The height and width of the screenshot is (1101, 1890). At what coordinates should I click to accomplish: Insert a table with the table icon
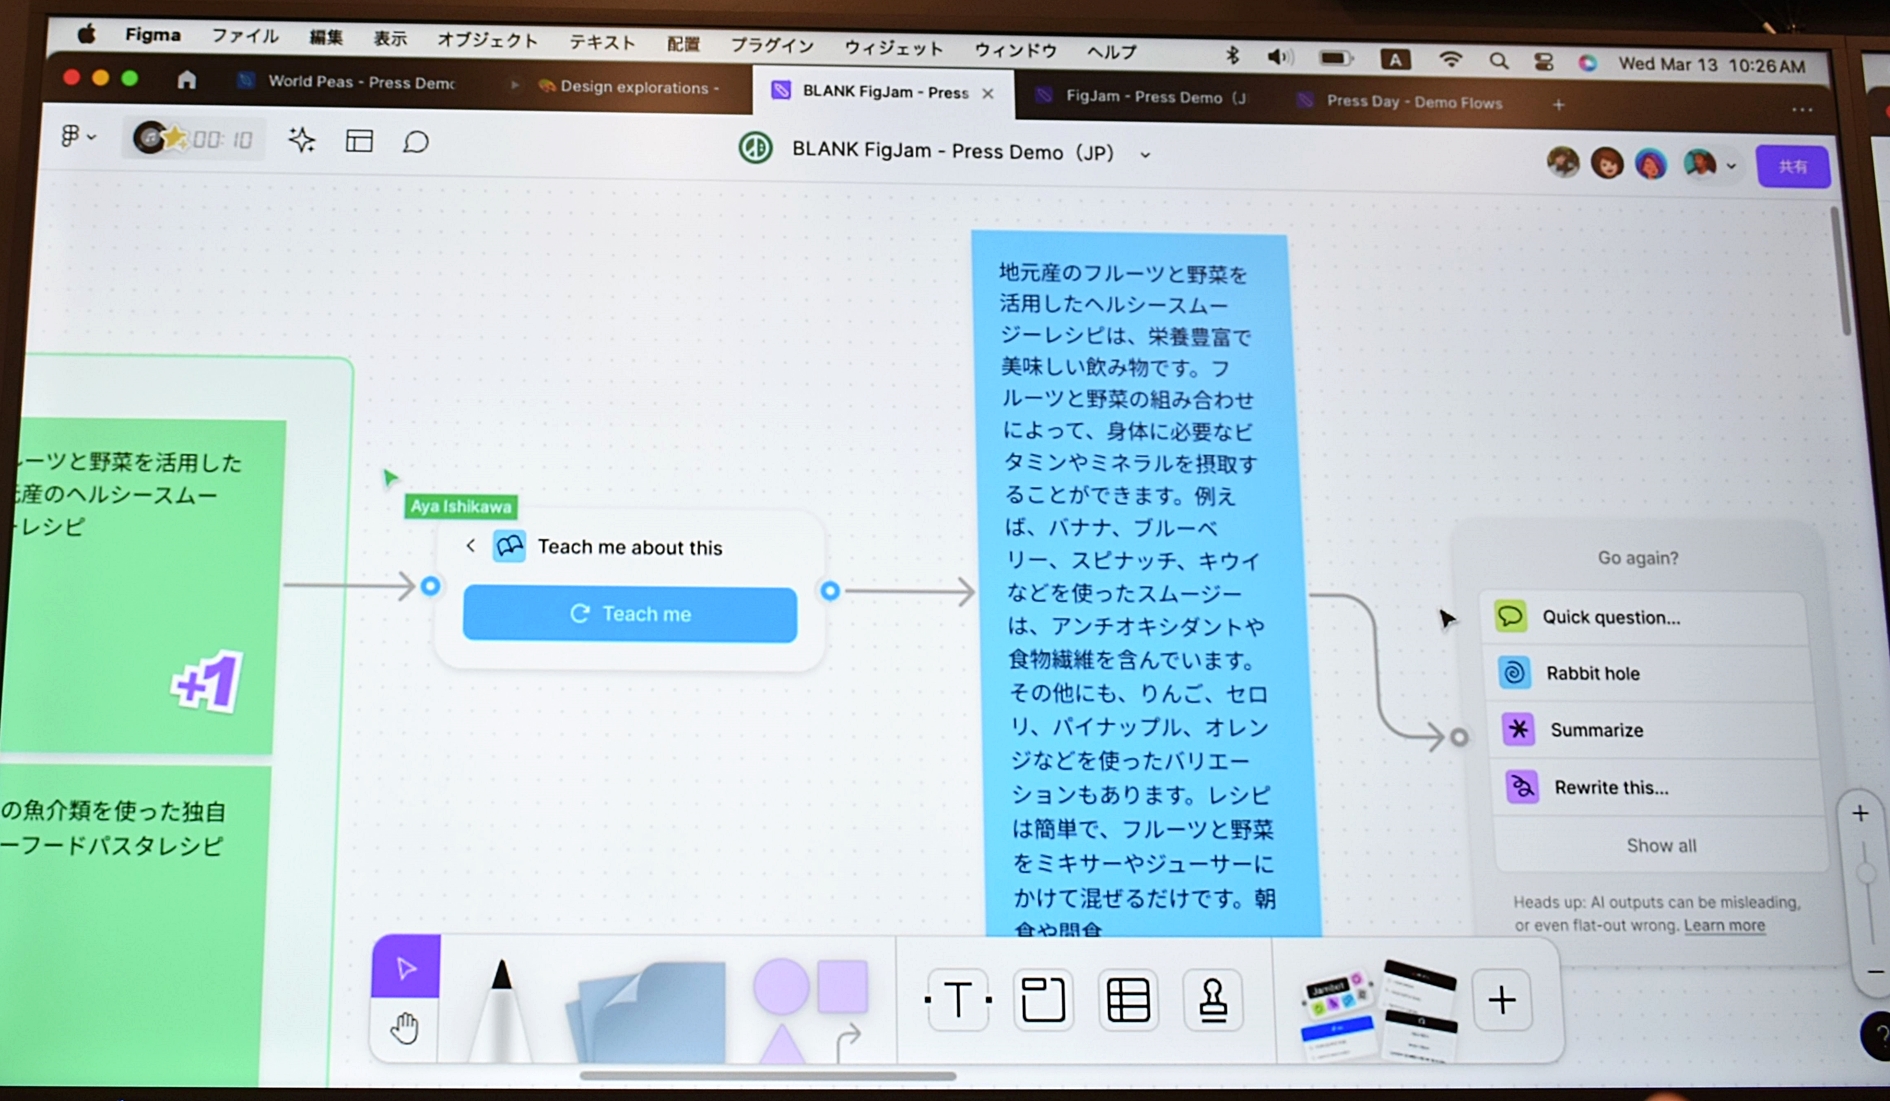click(x=1128, y=999)
